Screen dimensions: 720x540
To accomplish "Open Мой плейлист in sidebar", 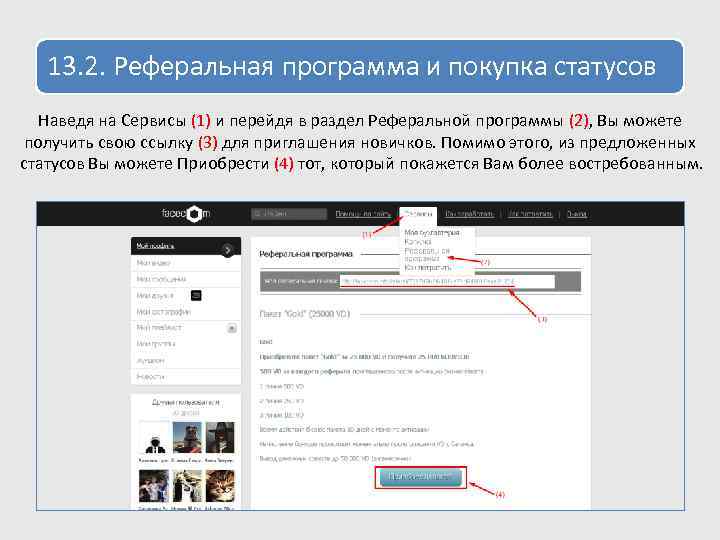I will (x=159, y=327).
